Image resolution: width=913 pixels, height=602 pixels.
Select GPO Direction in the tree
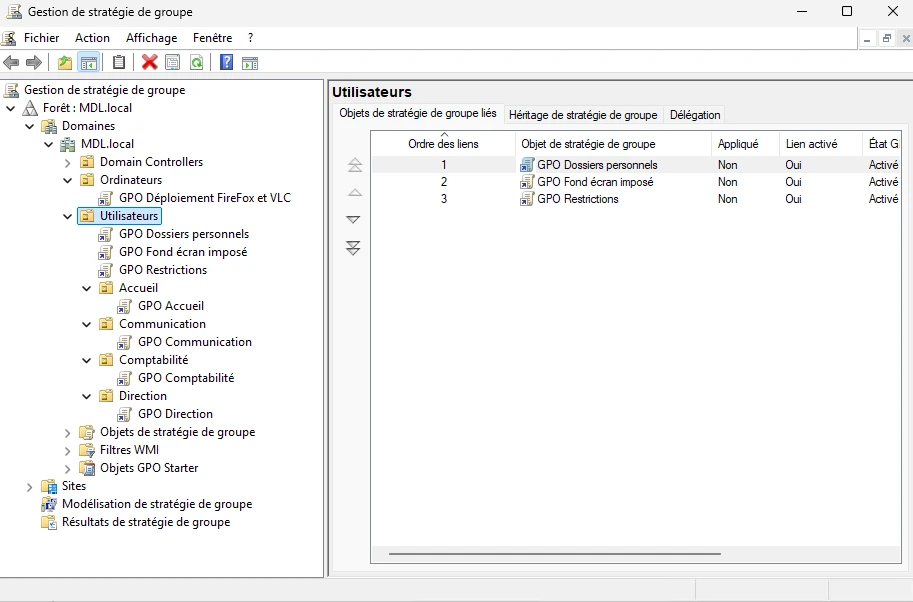[175, 415]
